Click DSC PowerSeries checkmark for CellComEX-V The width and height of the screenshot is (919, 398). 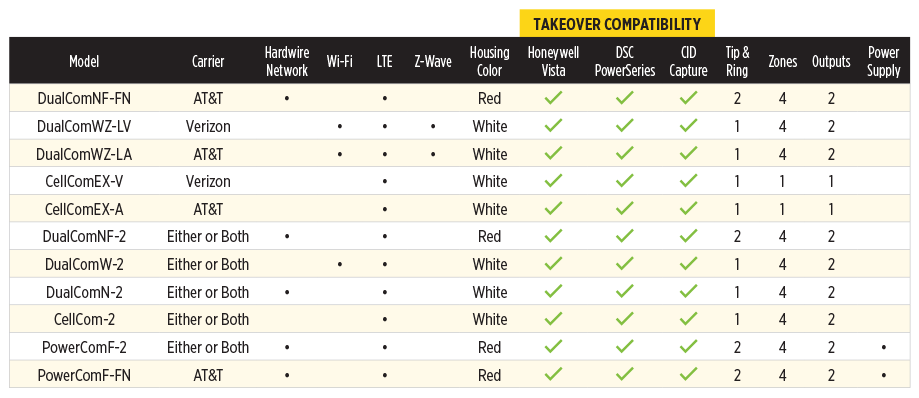point(625,181)
